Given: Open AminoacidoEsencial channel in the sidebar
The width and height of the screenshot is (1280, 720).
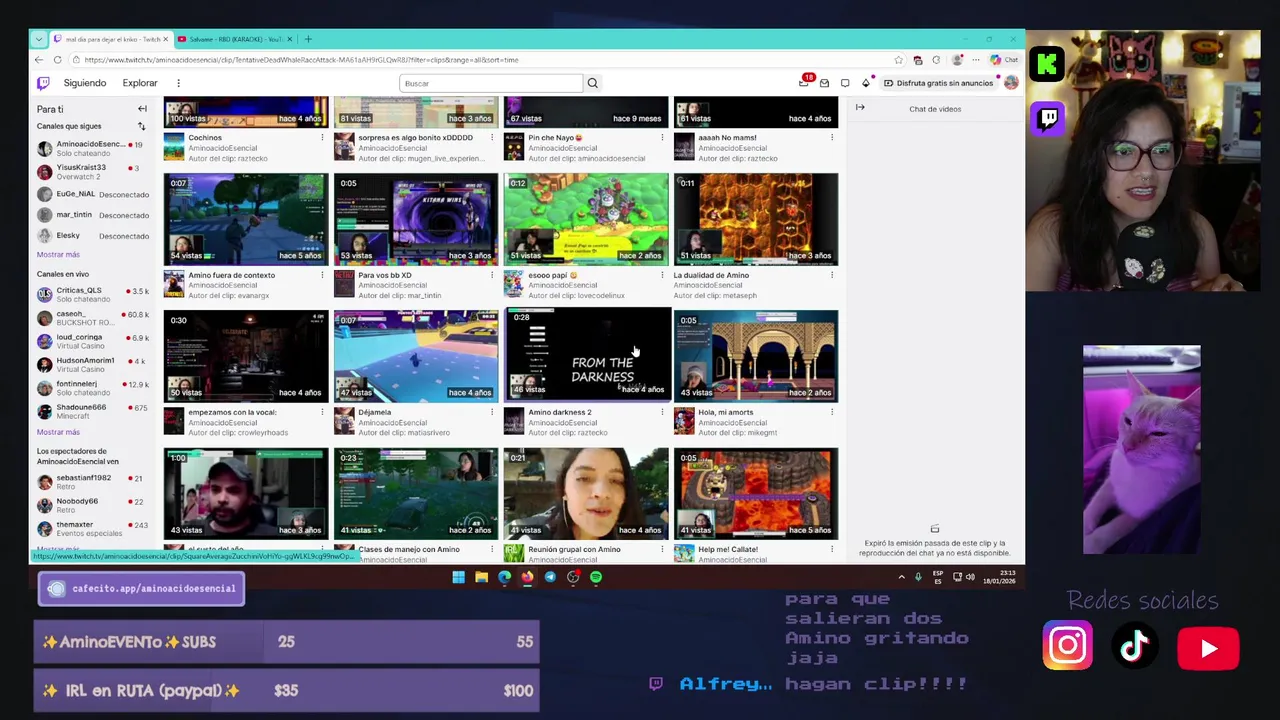Looking at the screenshot, I should click(92, 148).
